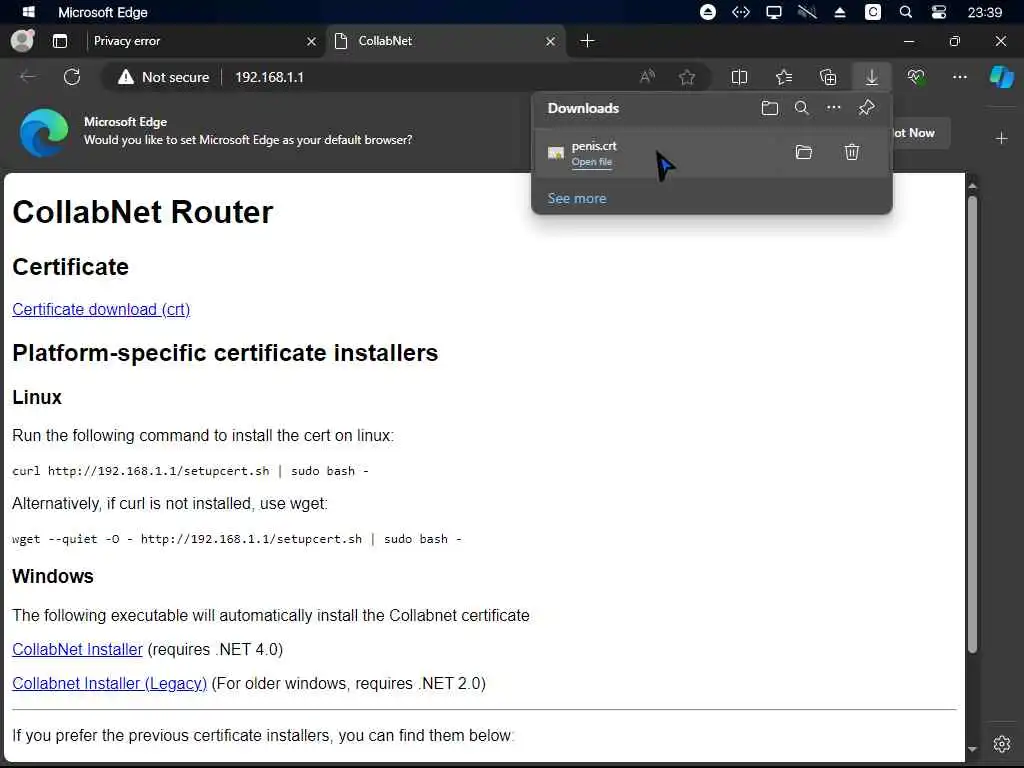Click the muted sound icon in system bar
The width and height of the screenshot is (1024, 768).
807,12
